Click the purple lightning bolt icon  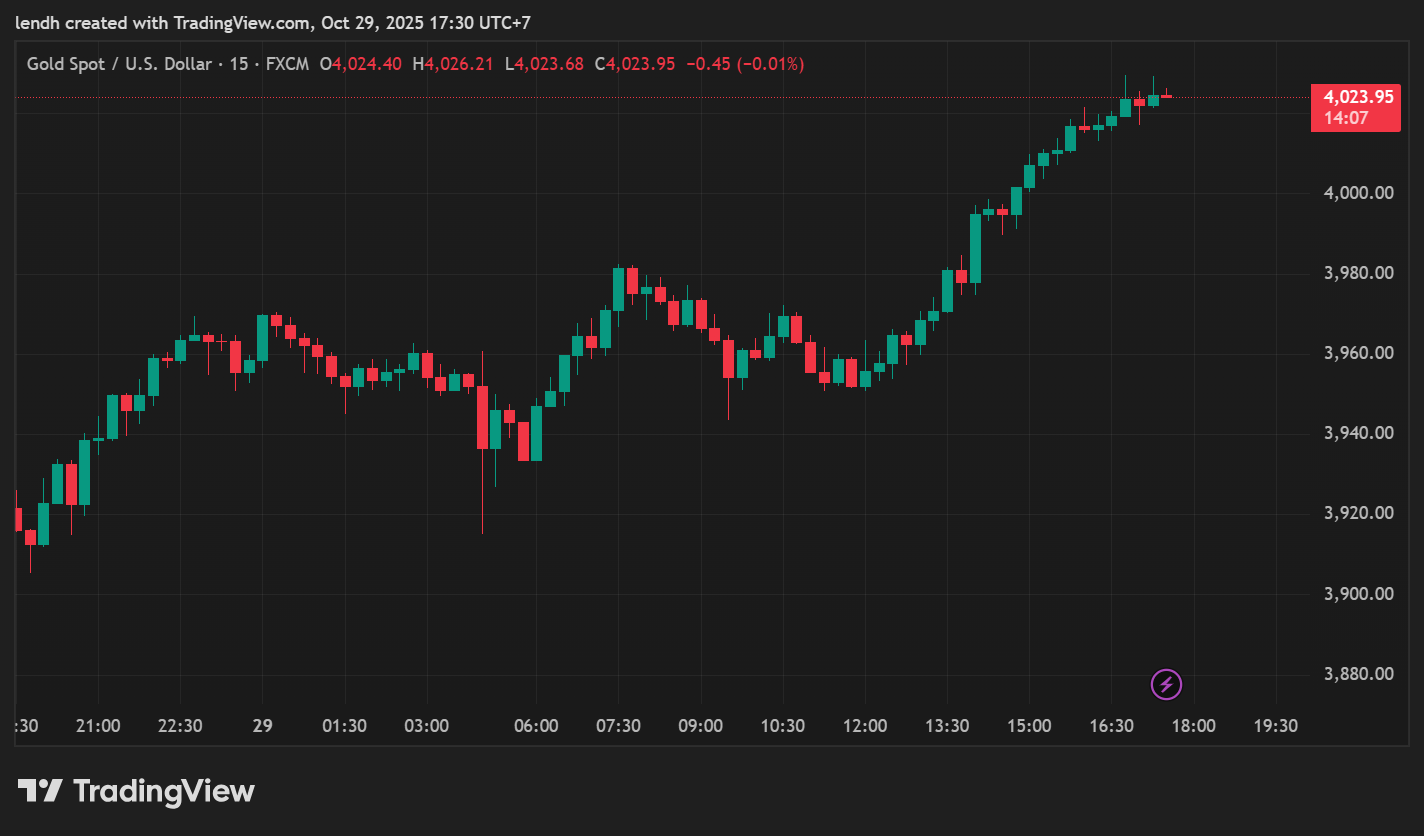tap(1166, 685)
